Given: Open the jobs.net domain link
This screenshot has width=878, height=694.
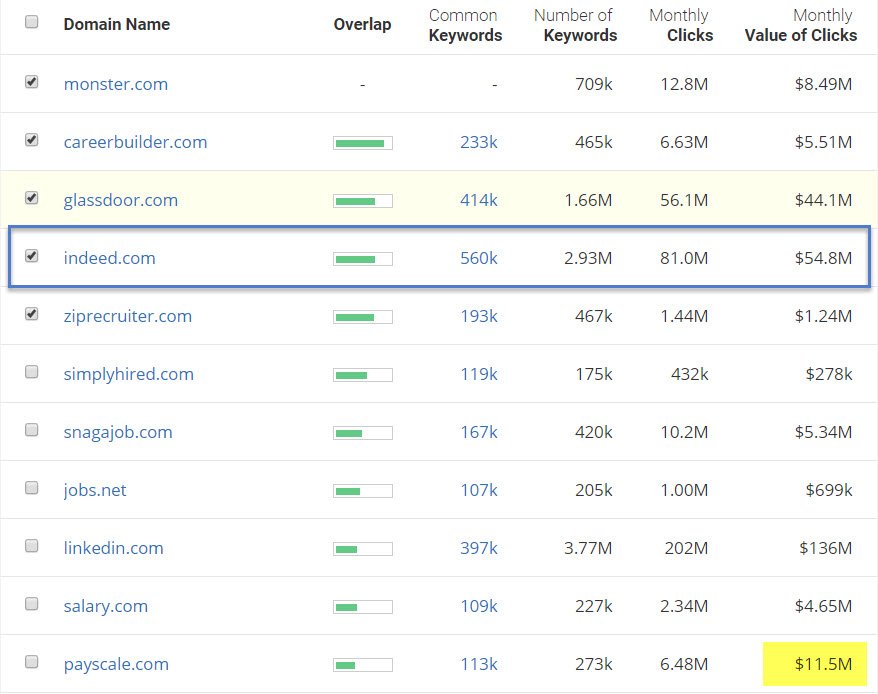Looking at the screenshot, I should click(x=95, y=490).
